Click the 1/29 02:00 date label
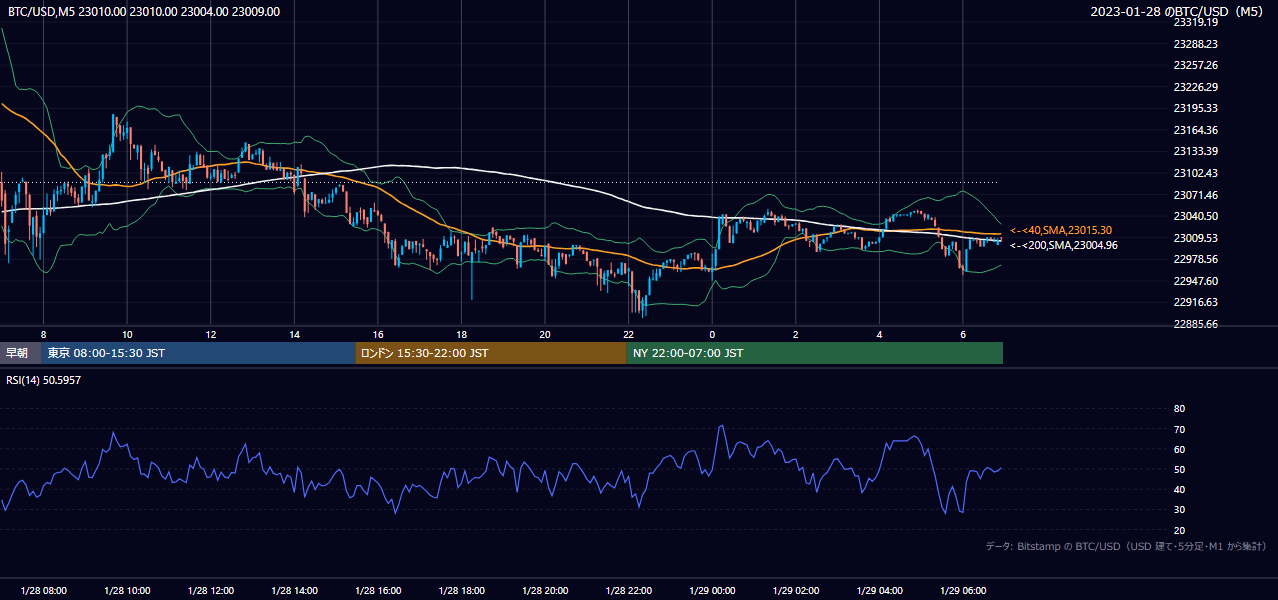The image size is (1278, 600). pyautogui.click(x=796, y=591)
